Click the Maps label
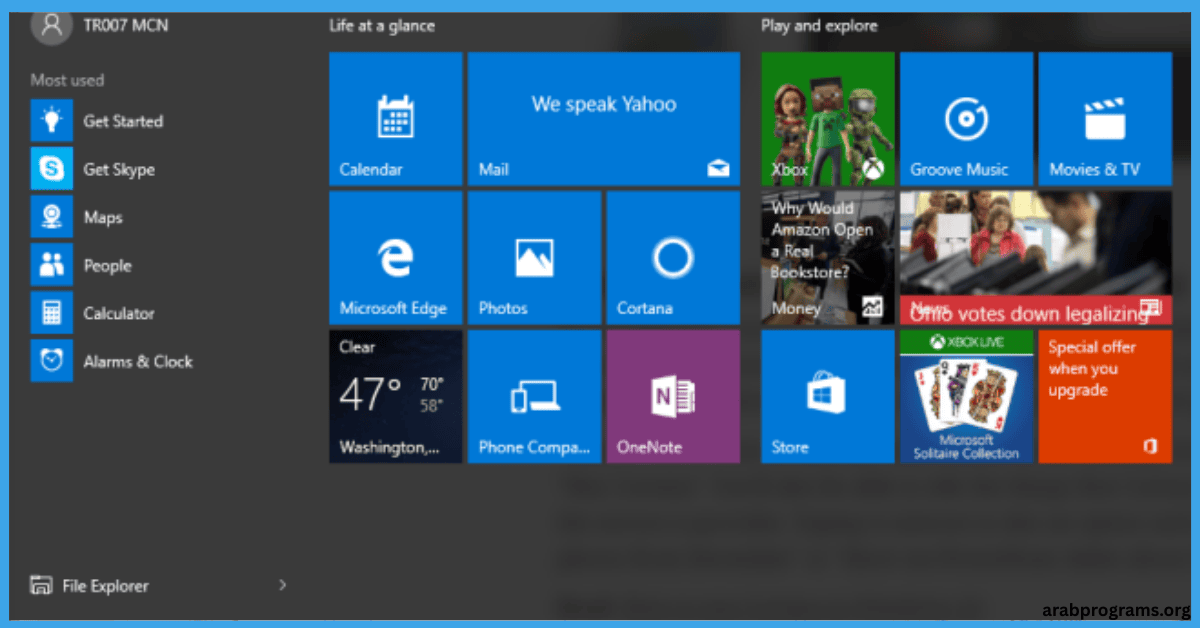The width and height of the screenshot is (1200, 628). 103,218
